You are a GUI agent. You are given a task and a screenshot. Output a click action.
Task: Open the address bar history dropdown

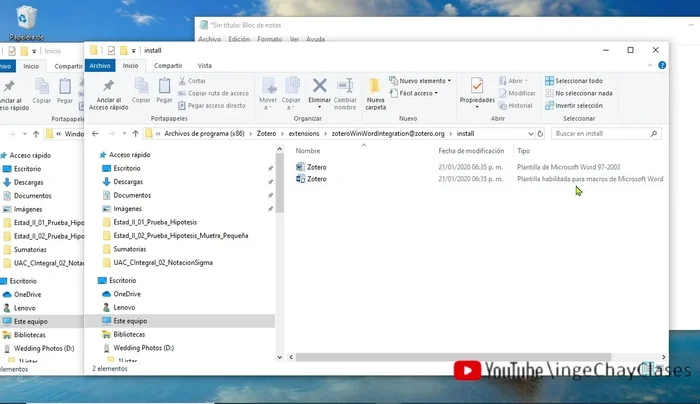pyautogui.click(x=530, y=133)
